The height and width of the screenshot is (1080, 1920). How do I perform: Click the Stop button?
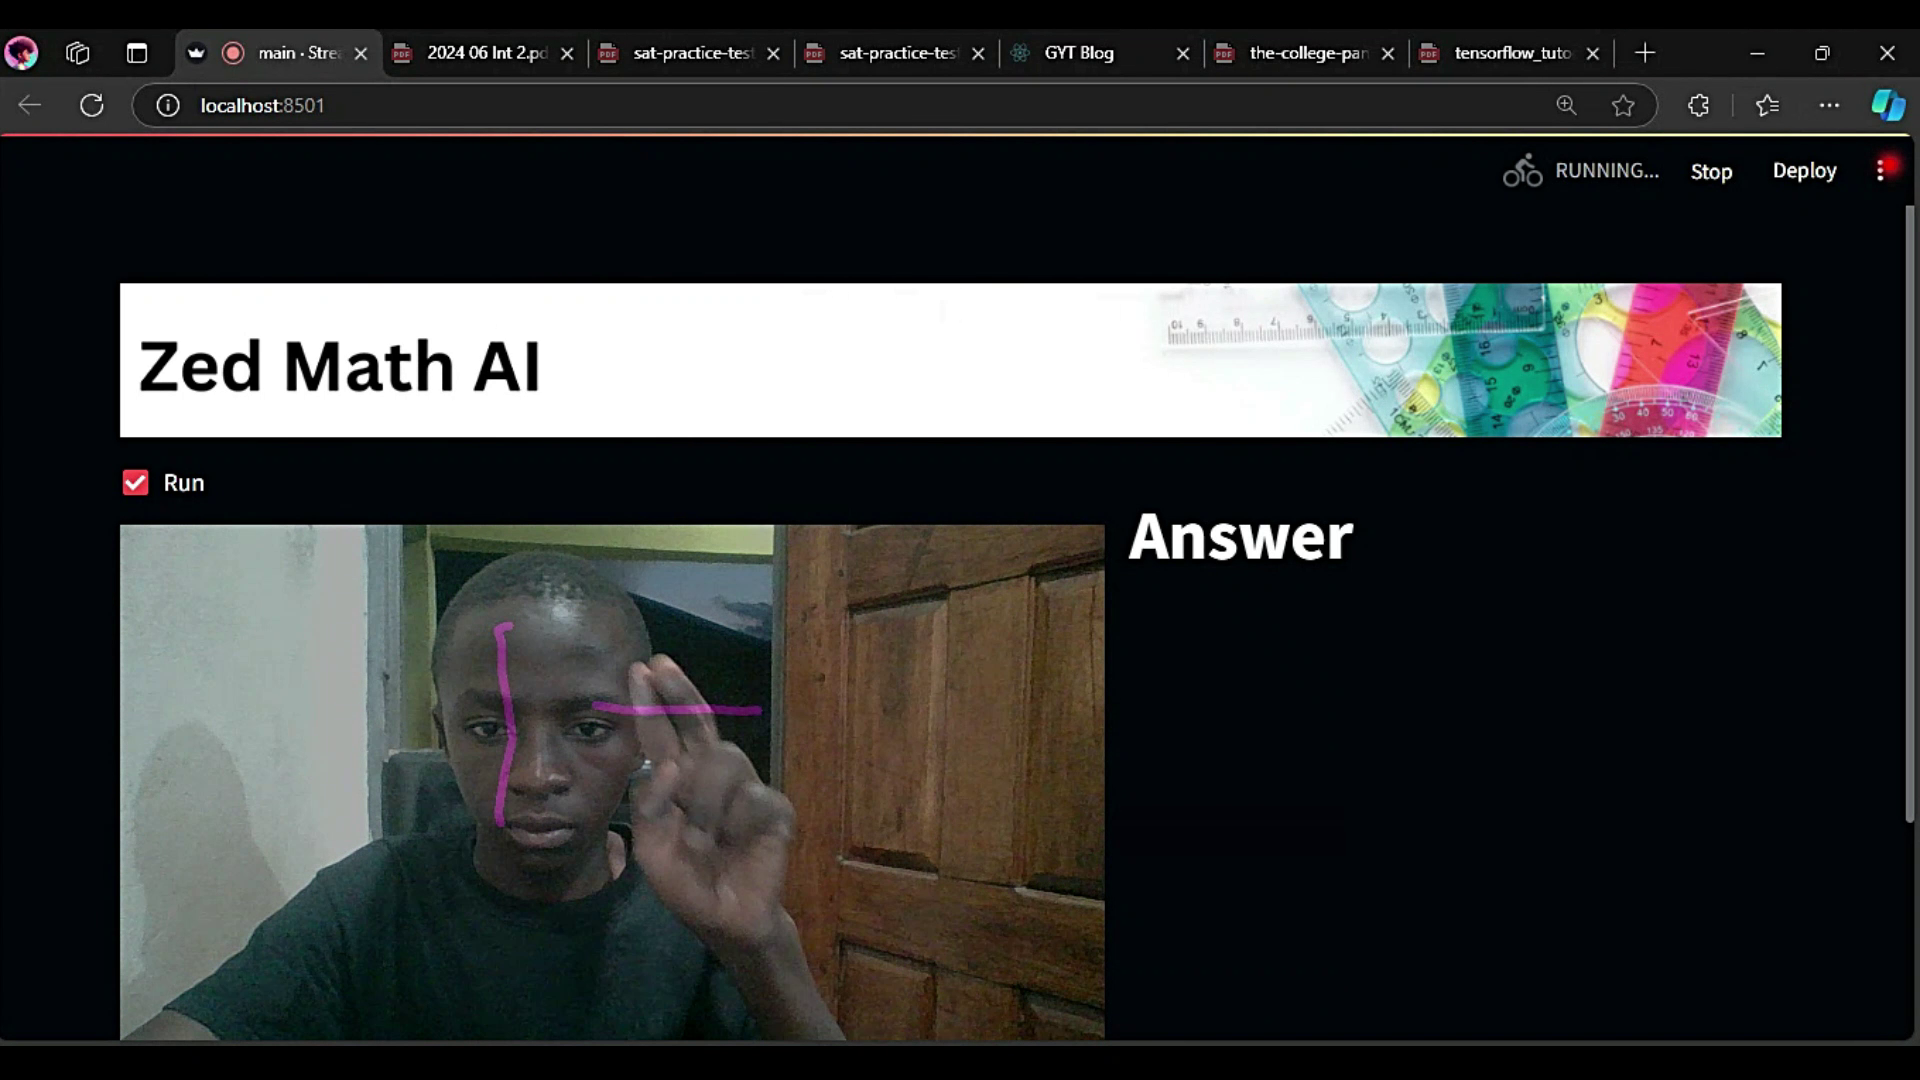pyautogui.click(x=1711, y=171)
